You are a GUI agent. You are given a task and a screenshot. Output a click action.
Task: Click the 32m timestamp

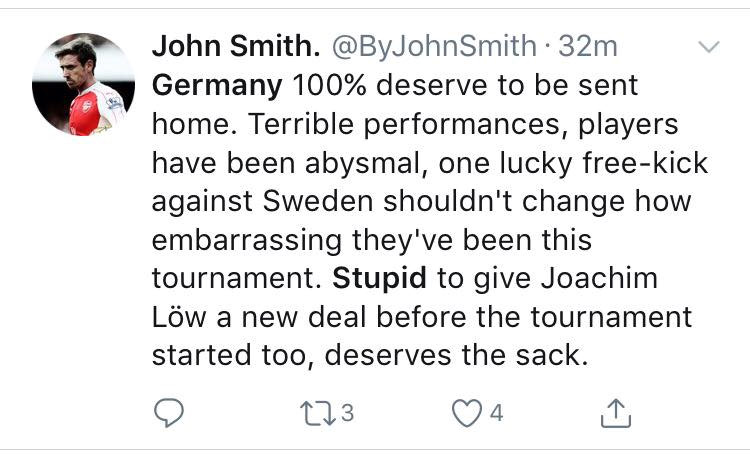pos(591,46)
